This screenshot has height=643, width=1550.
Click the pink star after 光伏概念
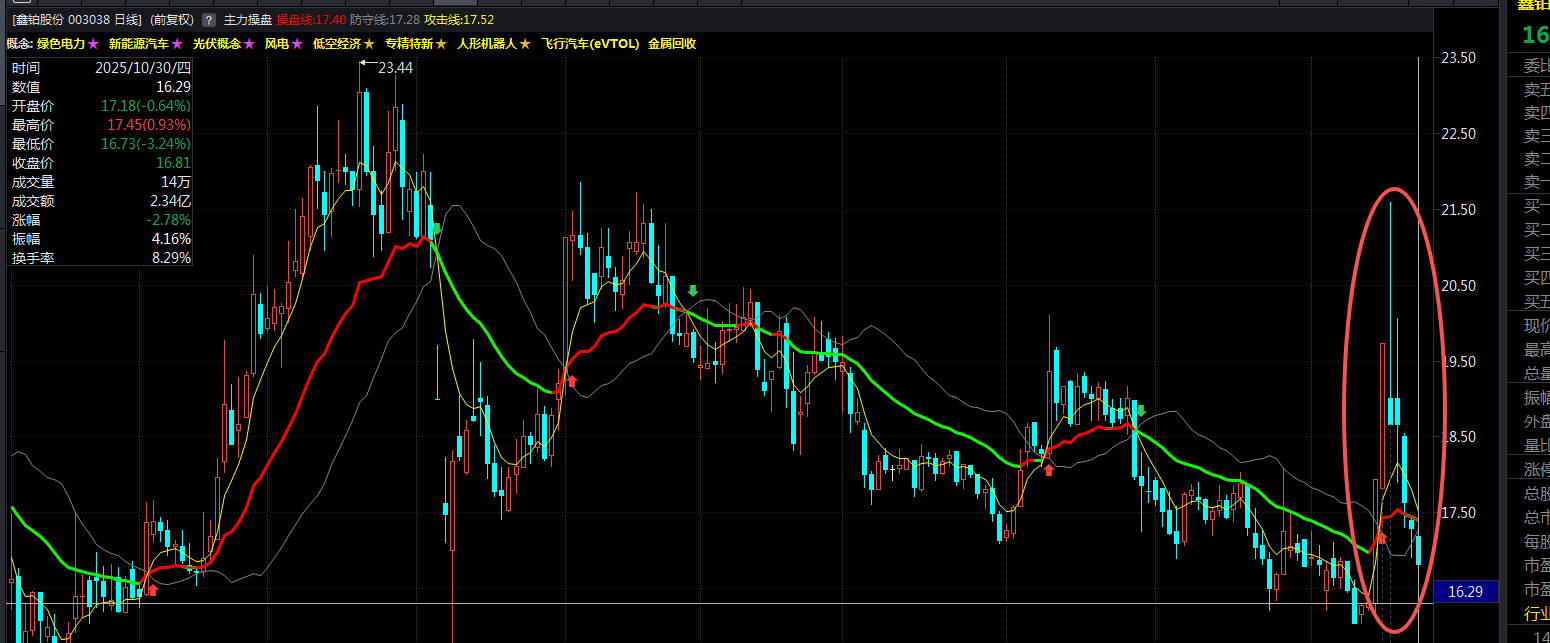249,44
